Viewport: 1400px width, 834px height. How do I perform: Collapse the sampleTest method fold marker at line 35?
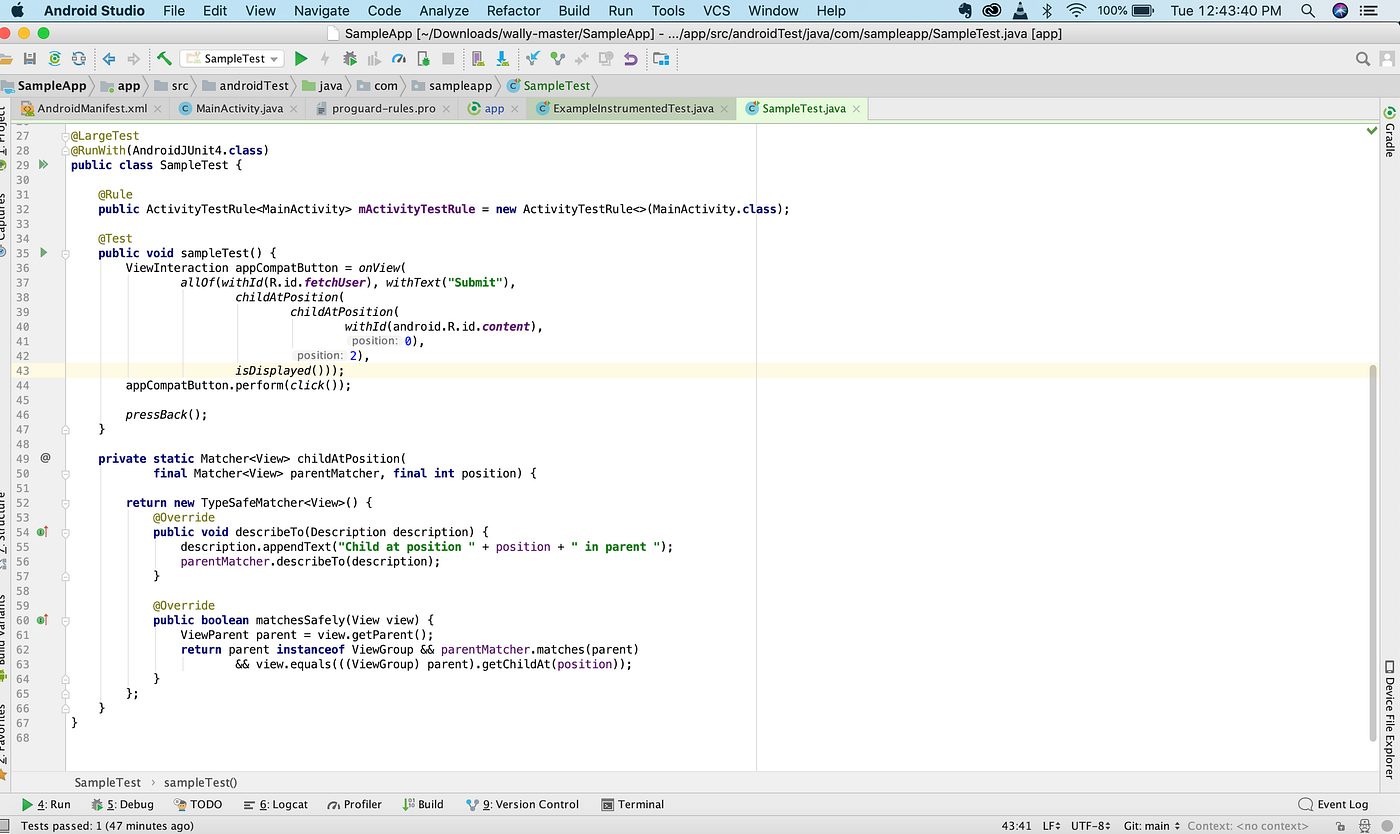click(65, 254)
